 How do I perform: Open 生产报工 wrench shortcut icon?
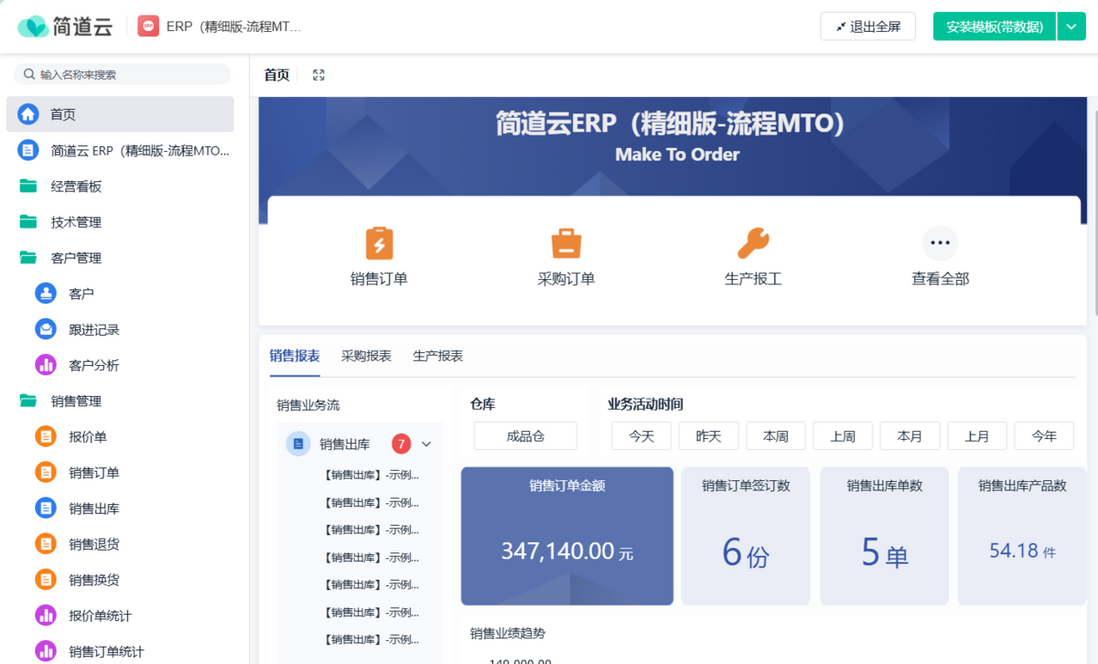point(753,244)
